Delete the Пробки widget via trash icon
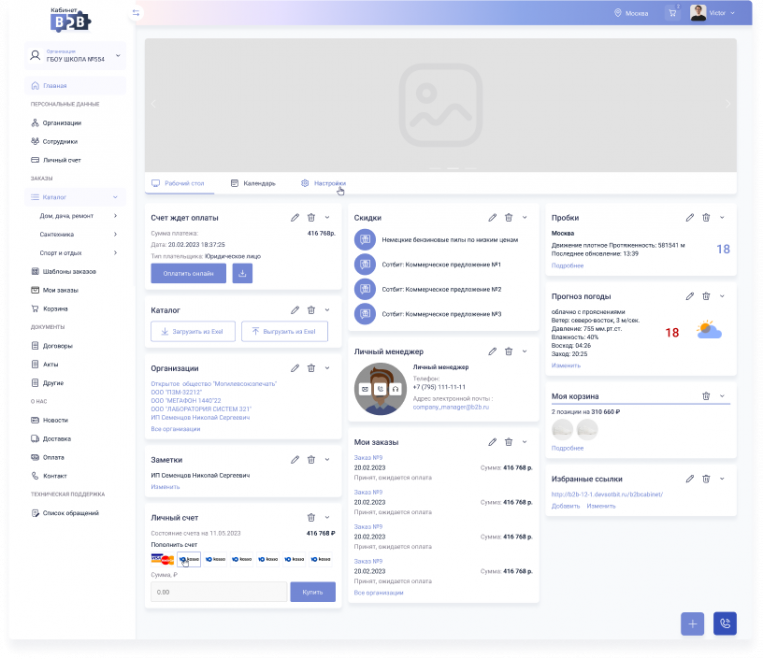This screenshot has height=659, width=763. pos(706,217)
